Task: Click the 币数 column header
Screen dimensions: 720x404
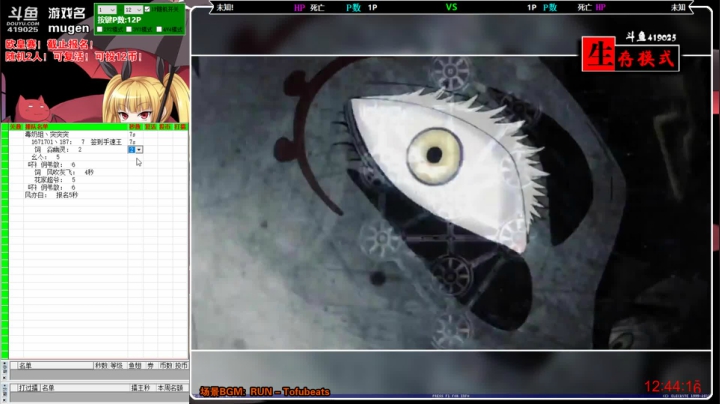Action: [165, 366]
